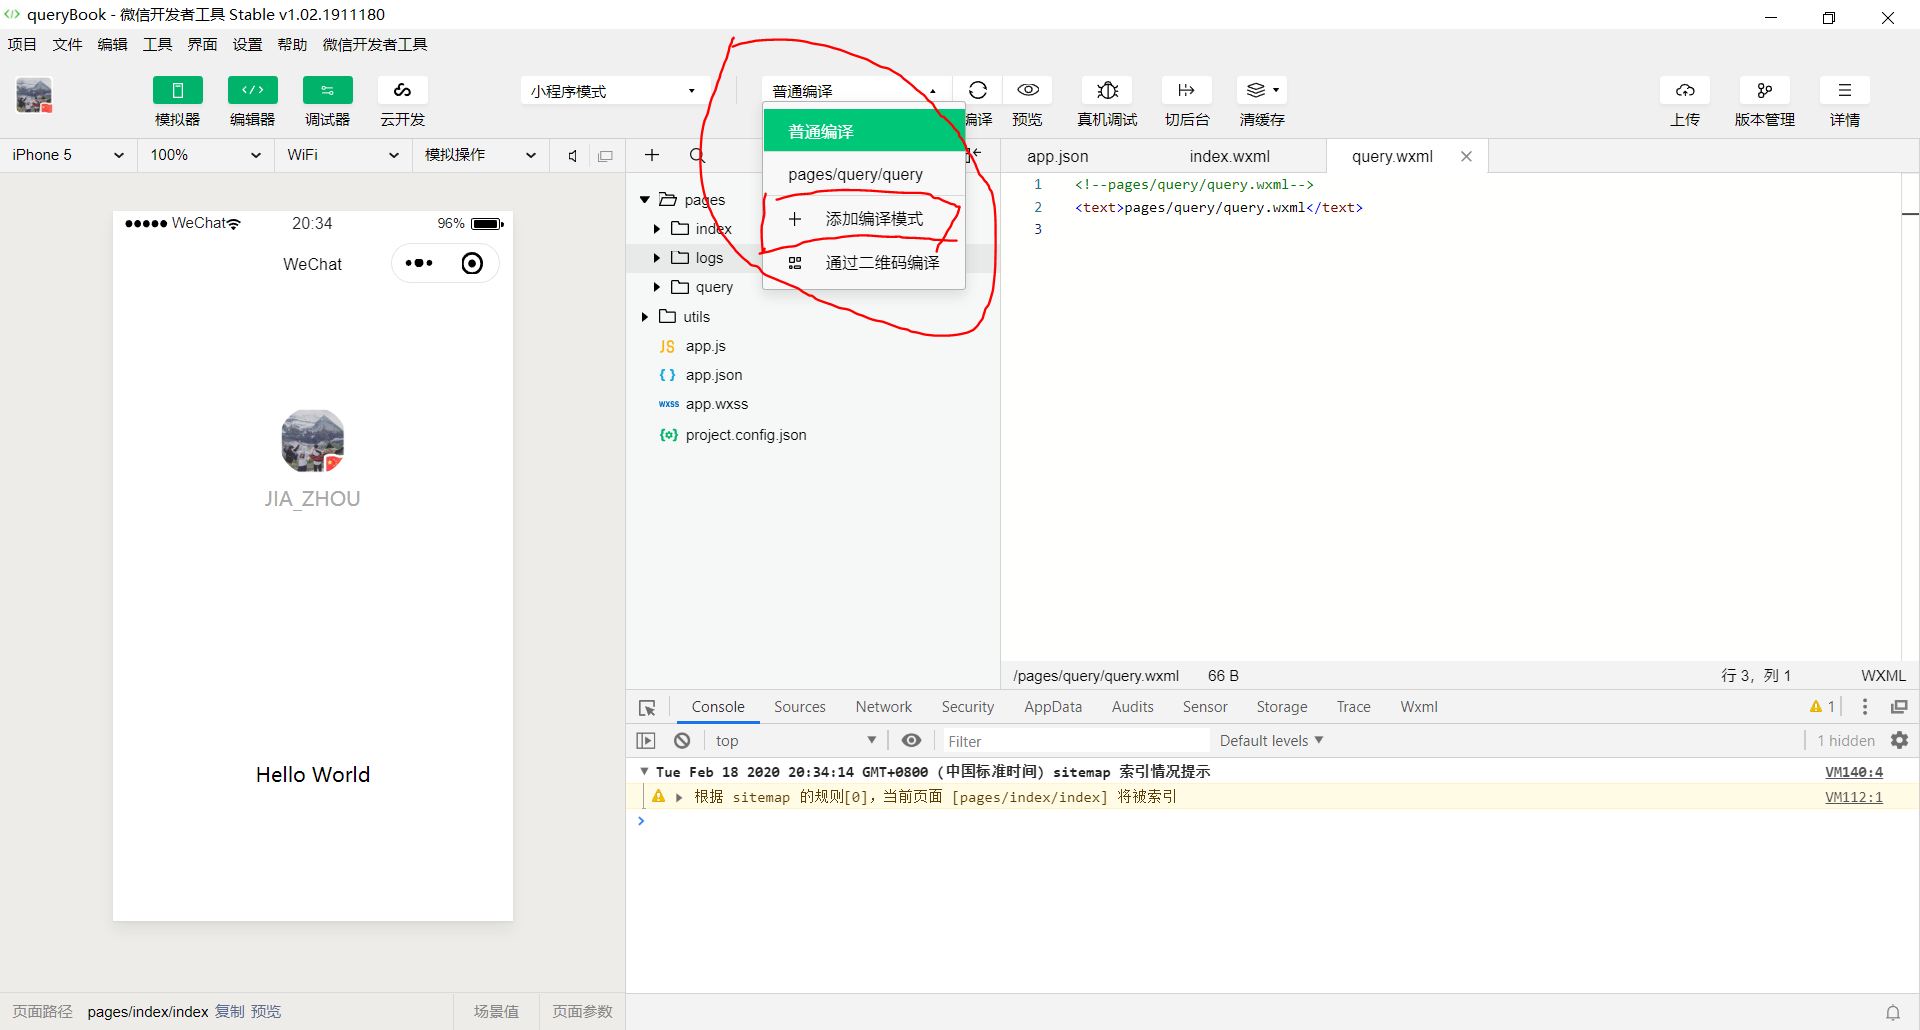Open the 项目 (Project) menu
The width and height of the screenshot is (1920, 1030).
coord(22,44)
